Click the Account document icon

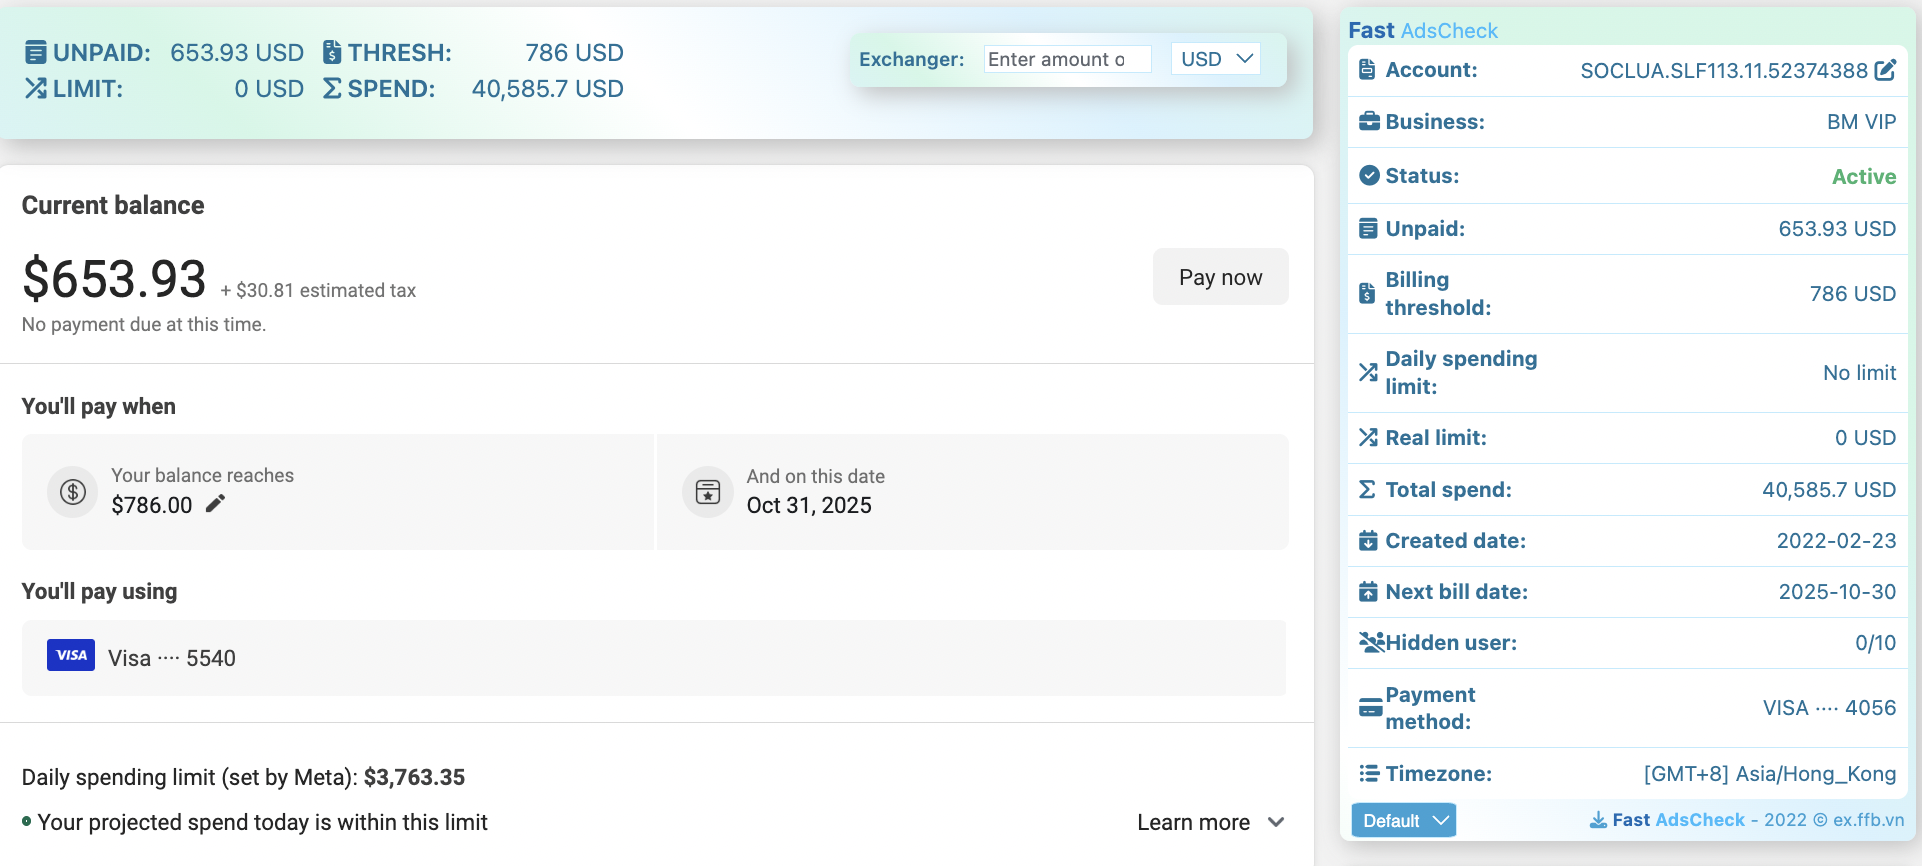pos(1367,70)
